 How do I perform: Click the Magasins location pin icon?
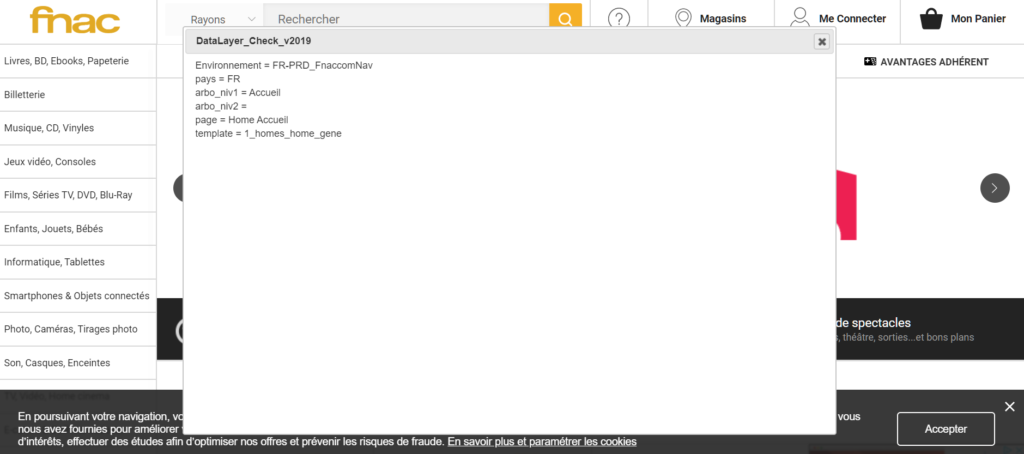point(684,19)
